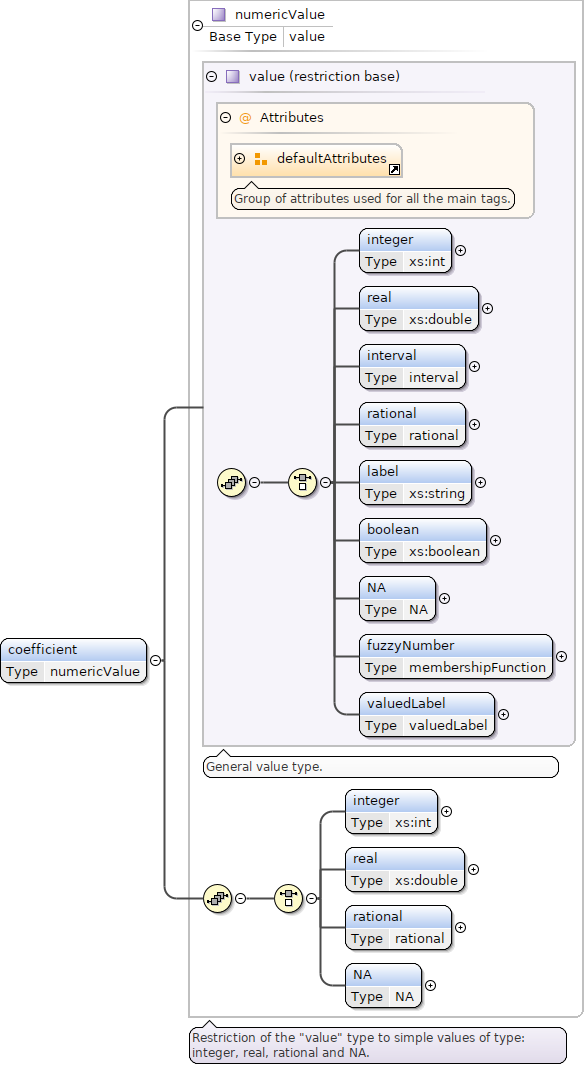The width and height of the screenshot is (585, 1067).
Task: Click the 'numericValue' header title
Action: (280, 14)
